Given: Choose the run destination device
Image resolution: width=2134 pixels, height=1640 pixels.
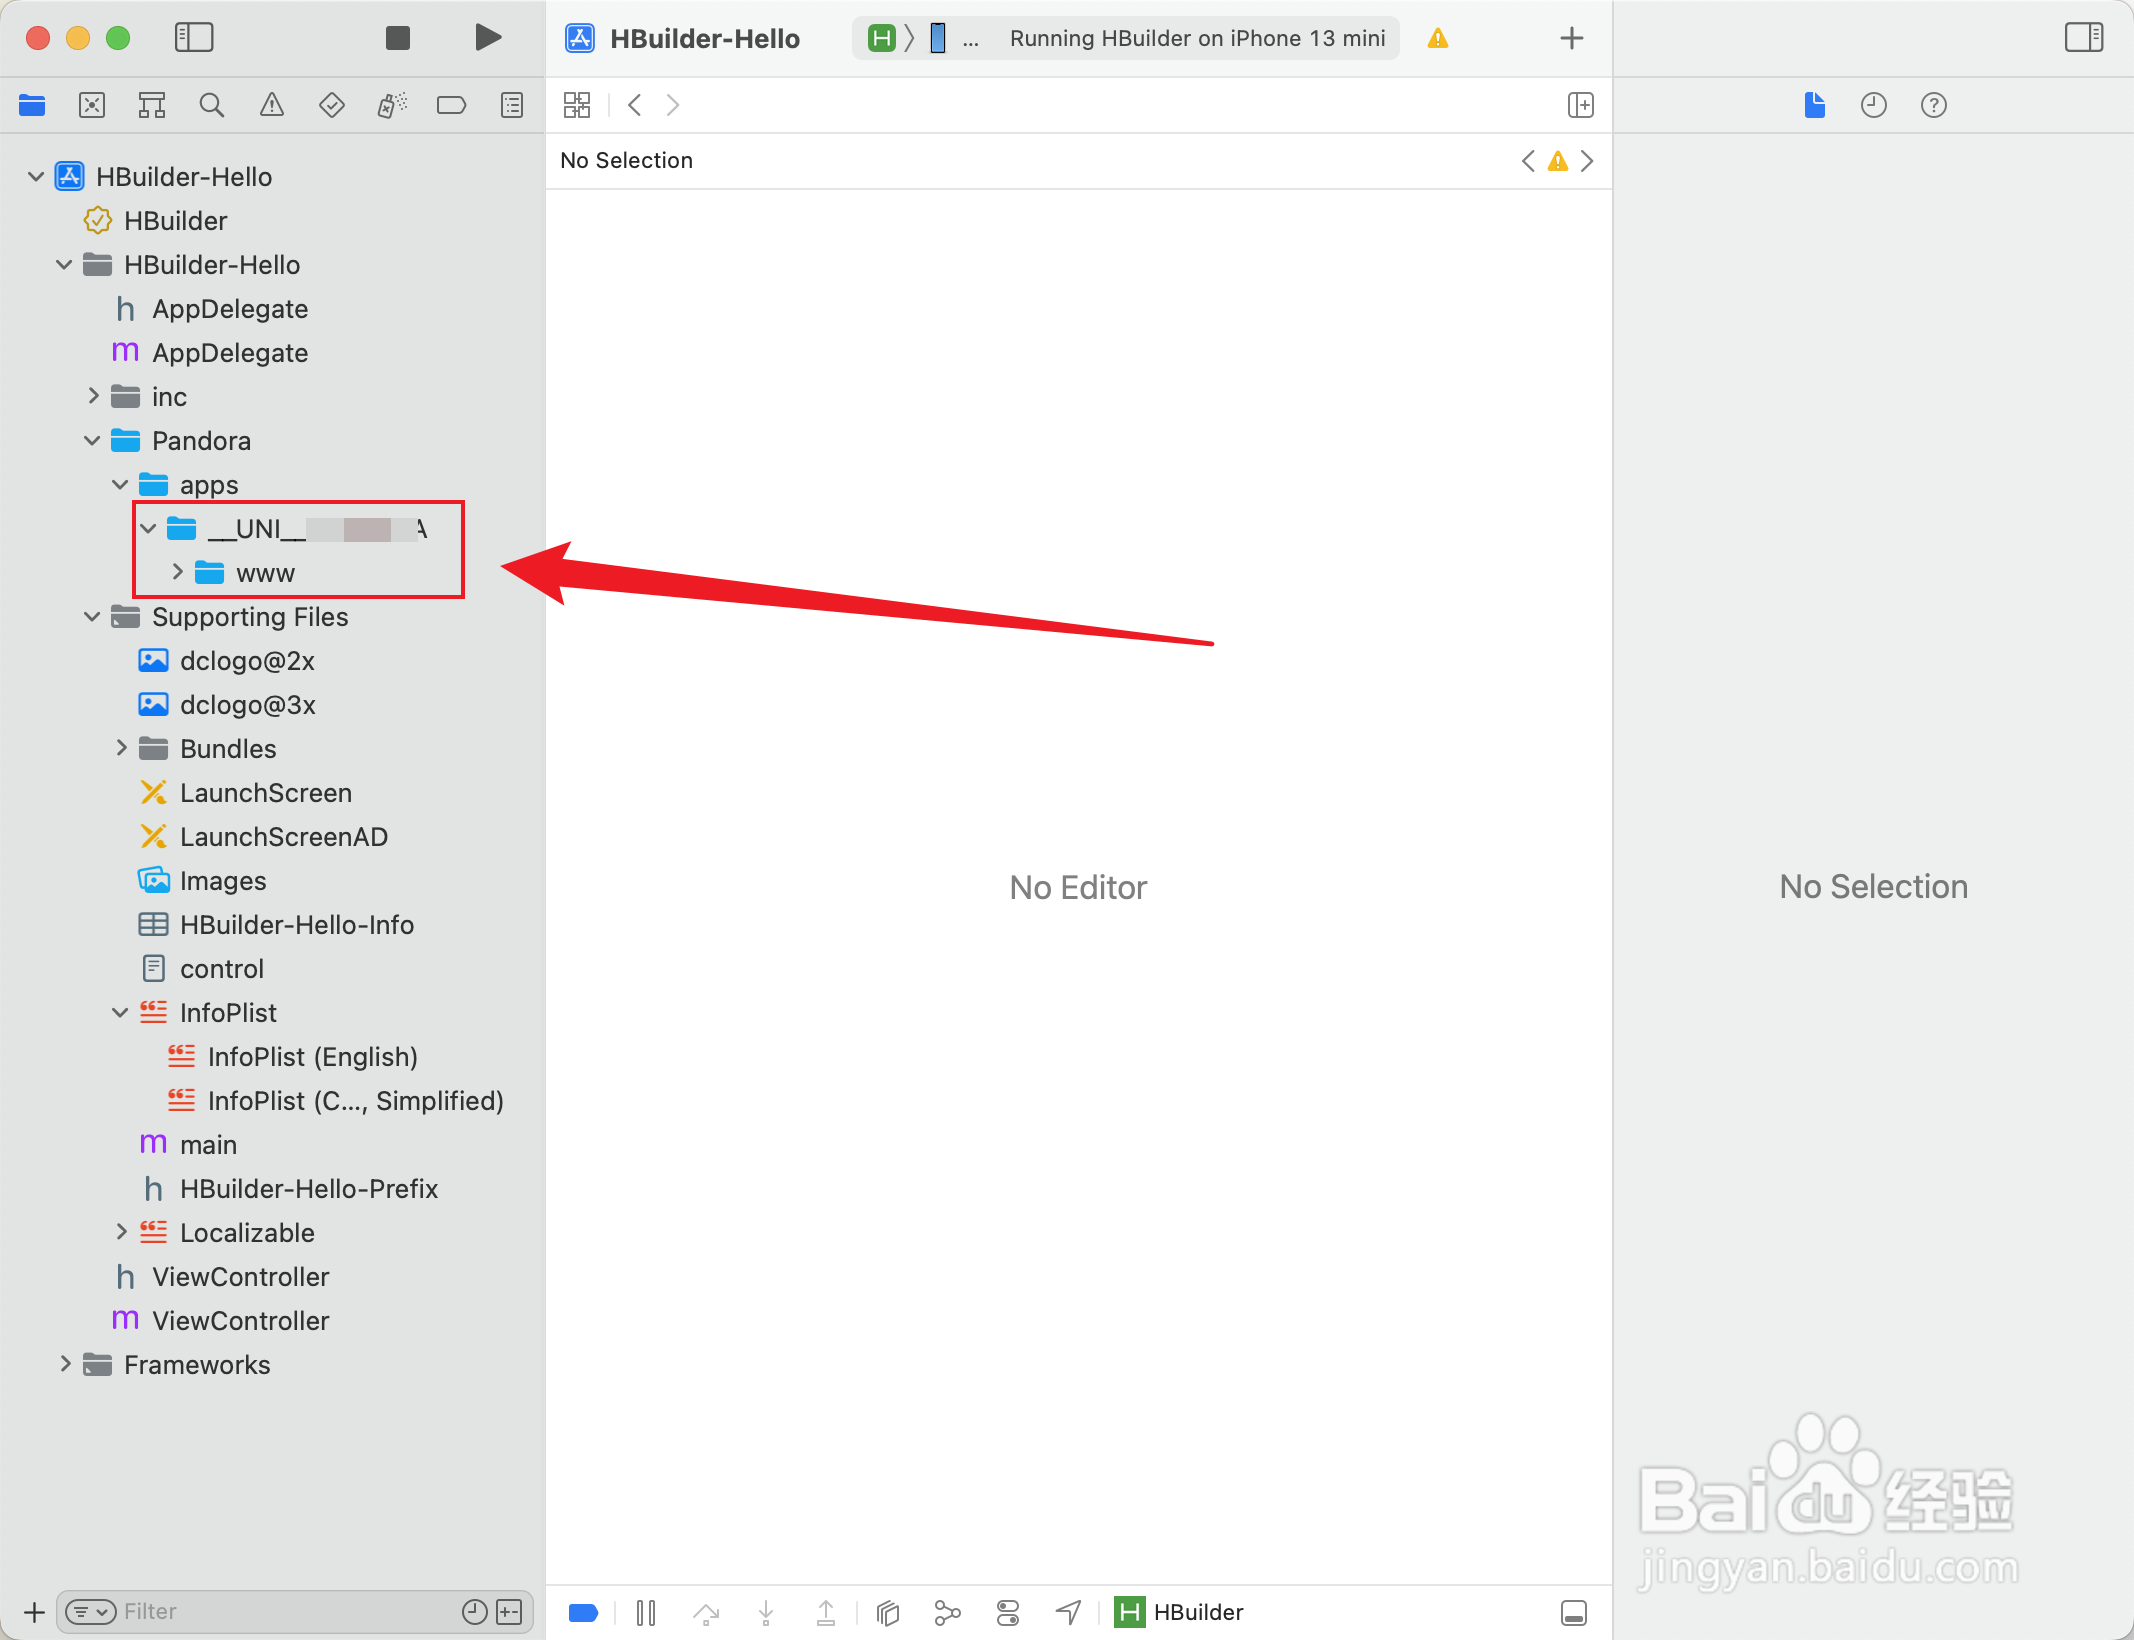Looking at the screenshot, I should (x=938, y=38).
